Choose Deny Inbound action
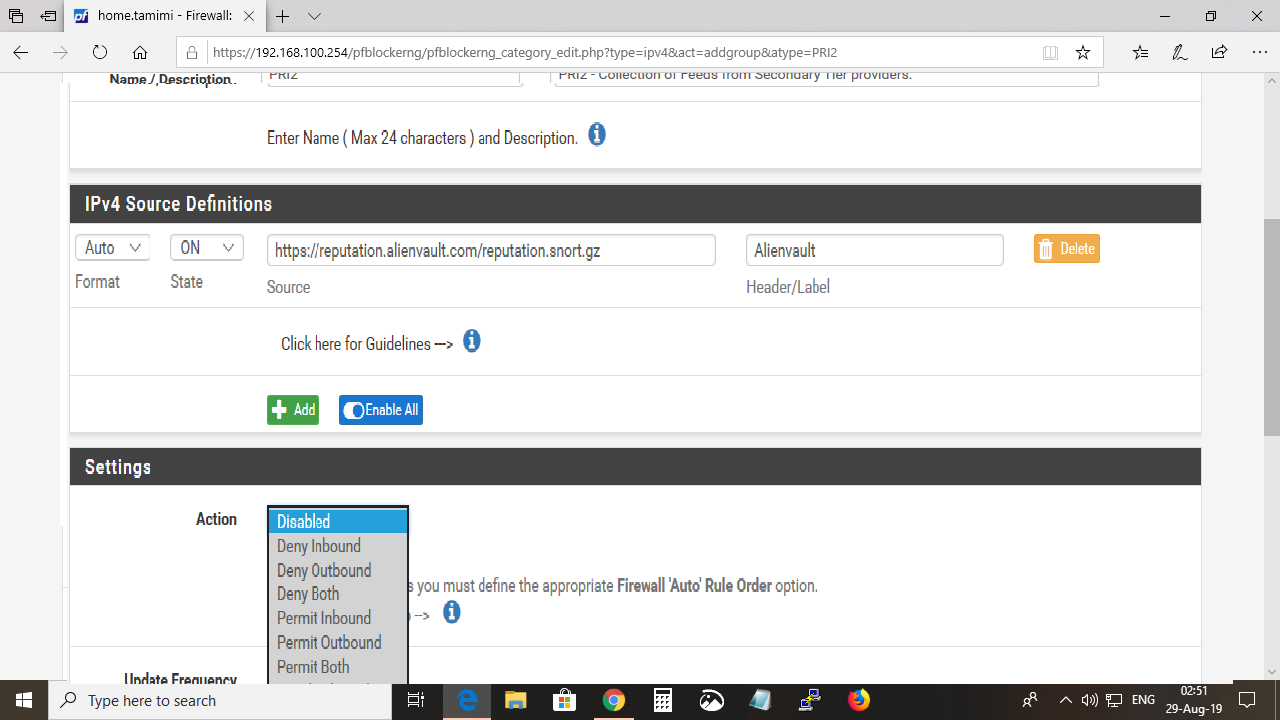This screenshot has width=1280, height=720. pyautogui.click(x=338, y=546)
